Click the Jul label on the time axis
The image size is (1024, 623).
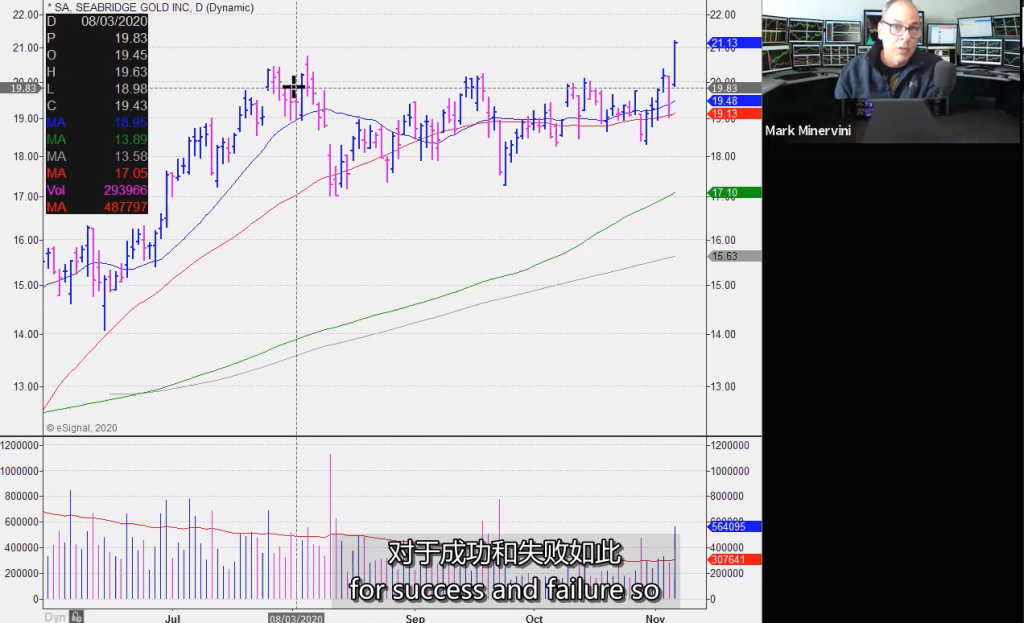click(172, 619)
